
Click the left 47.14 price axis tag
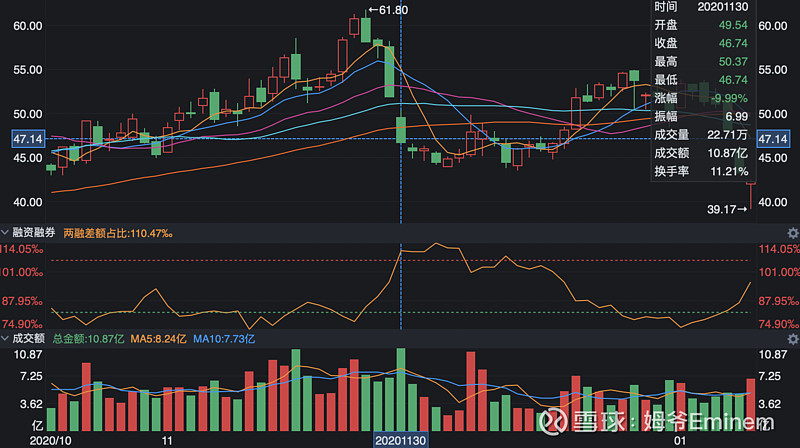click(26, 139)
